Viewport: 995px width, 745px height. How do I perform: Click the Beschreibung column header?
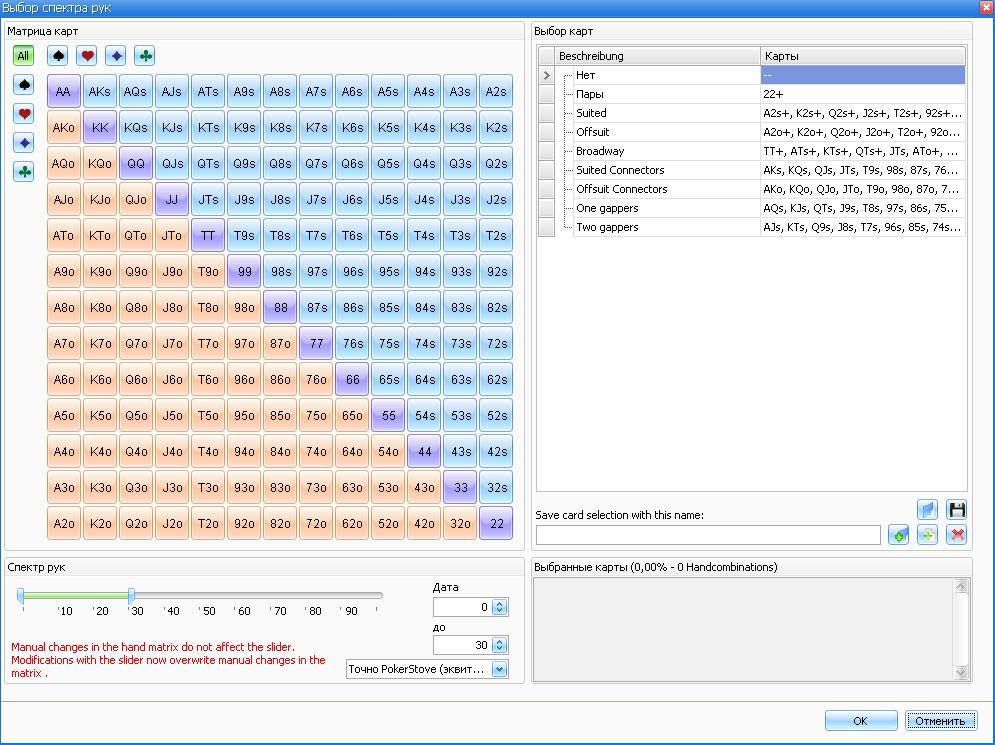pyautogui.click(x=657, y=56)
